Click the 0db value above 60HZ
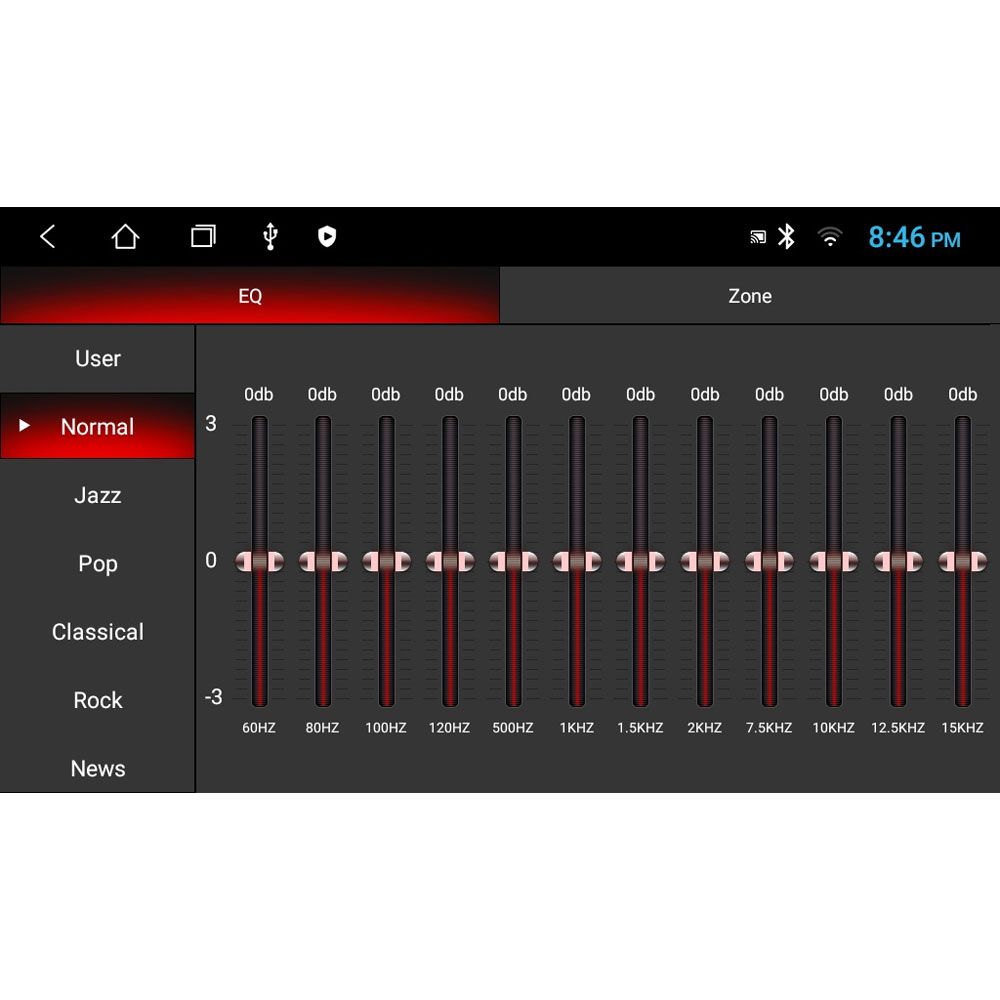The image size is (1000, 1000). click(x=259, y=394)
